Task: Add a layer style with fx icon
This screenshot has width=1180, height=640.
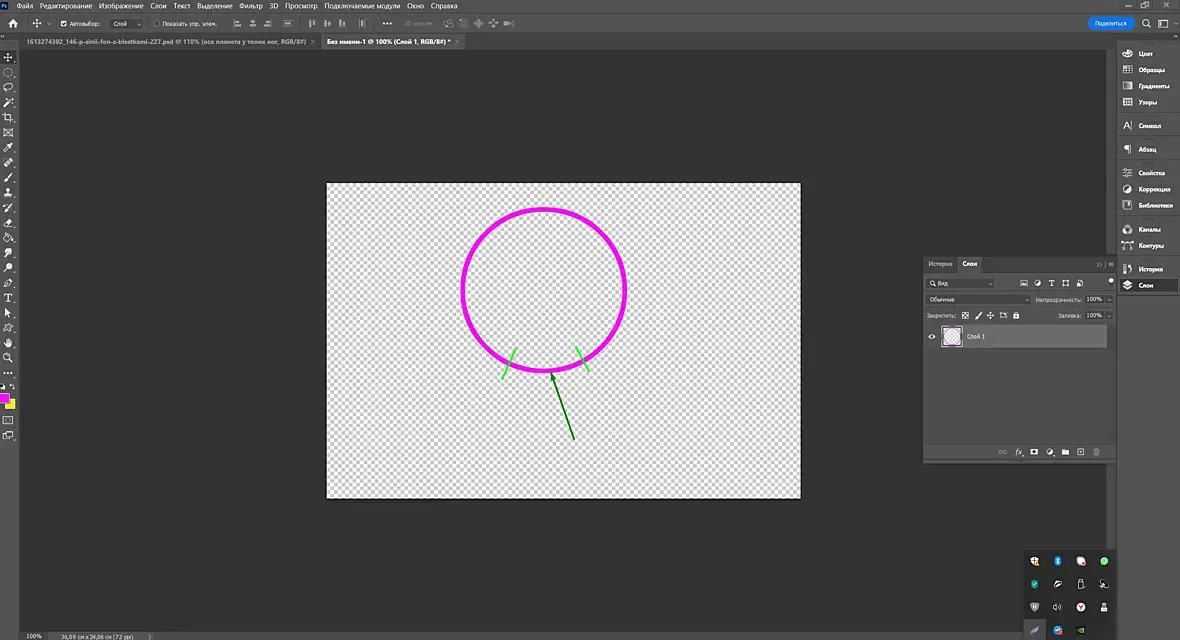Action: tap(1019, 452)
